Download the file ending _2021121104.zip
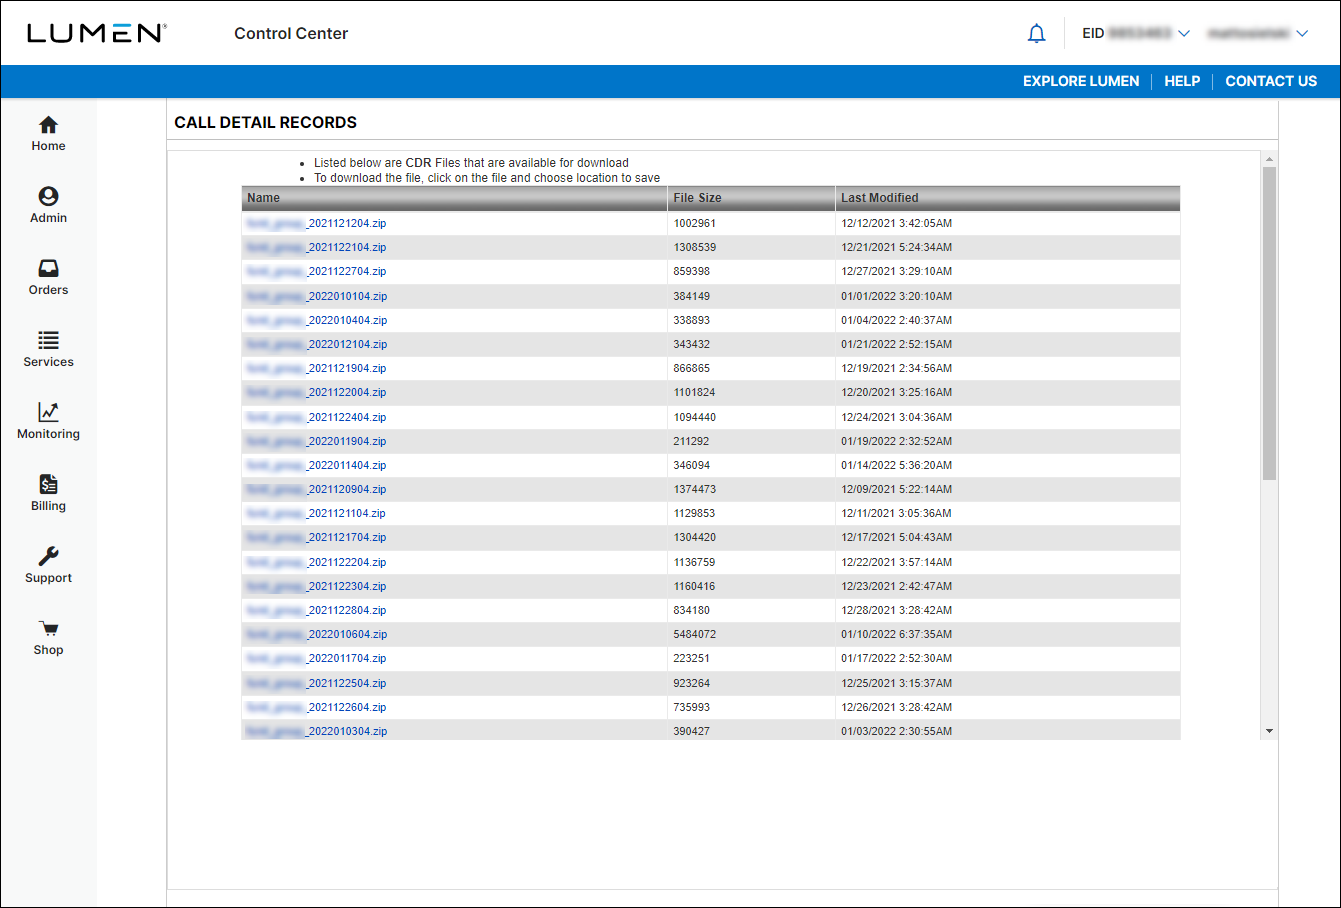This screenshot has width=1341, height=908. pos(316,513)
